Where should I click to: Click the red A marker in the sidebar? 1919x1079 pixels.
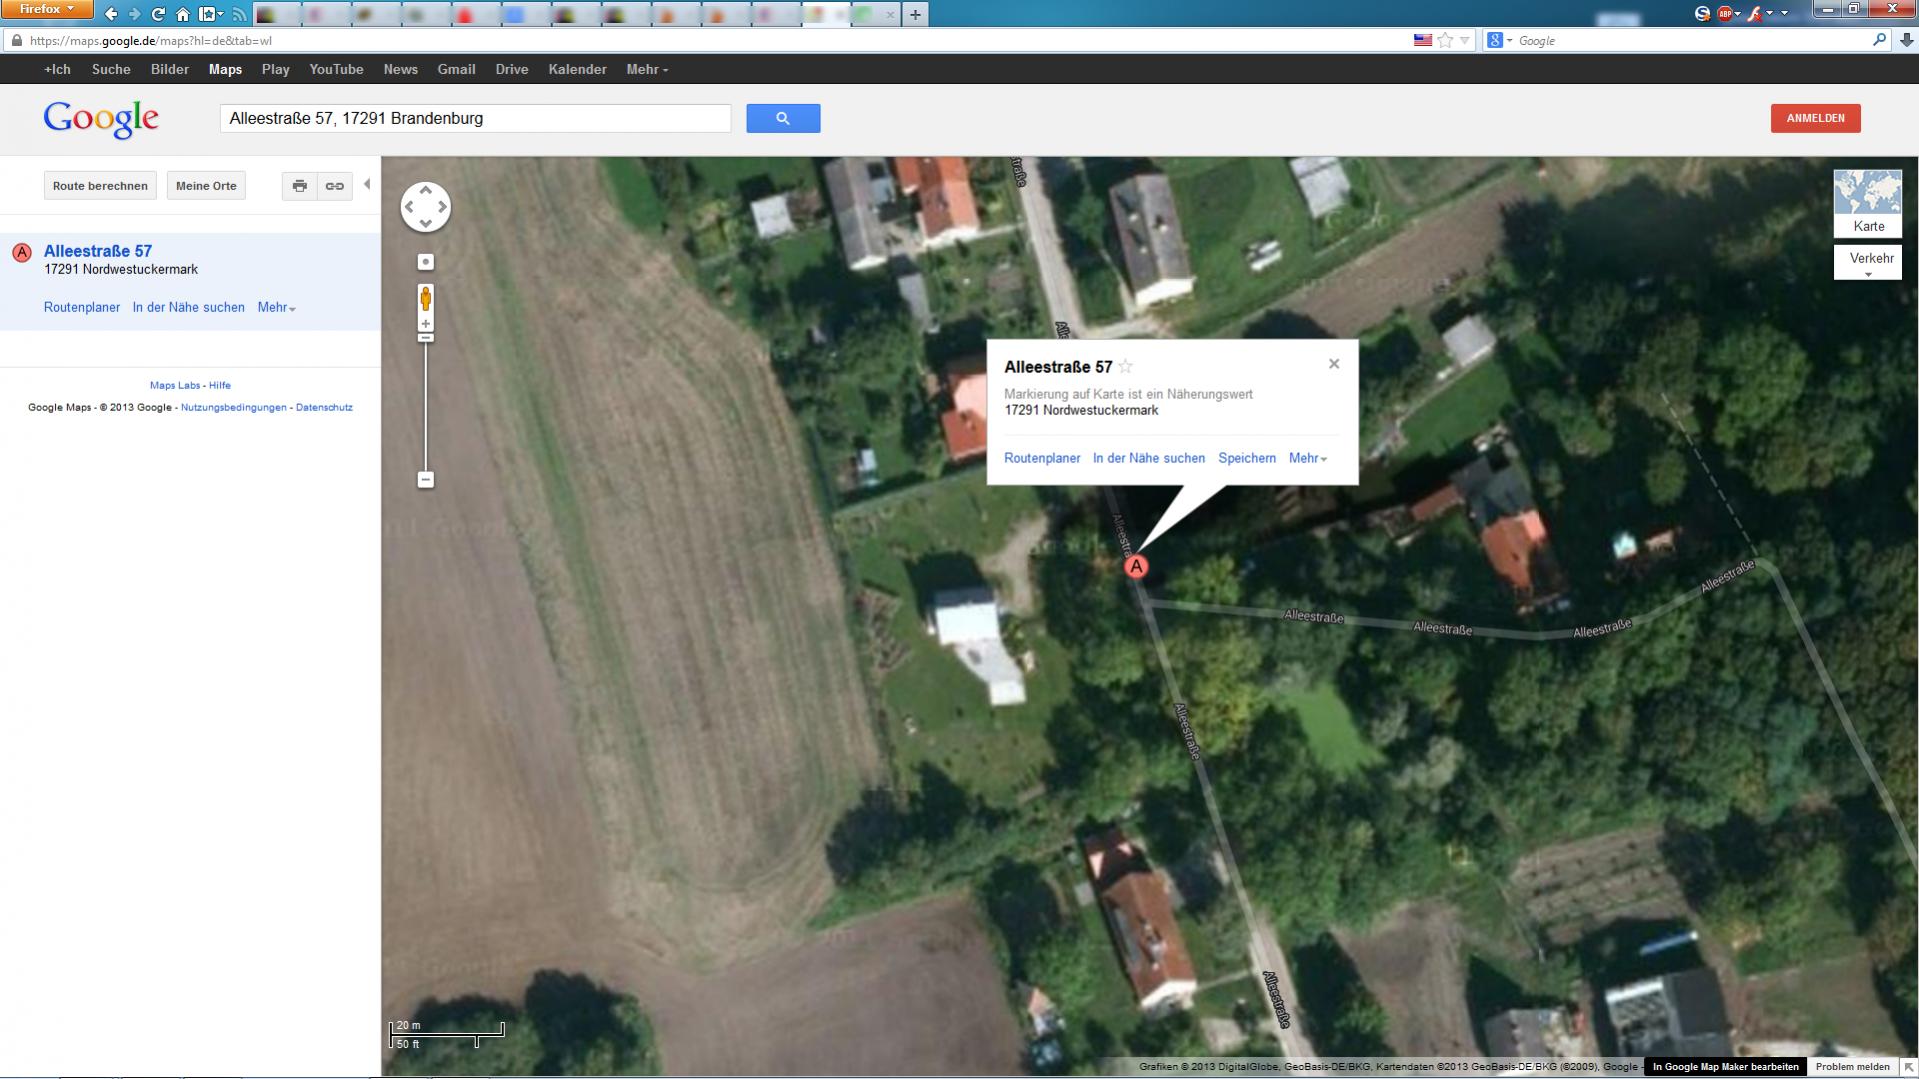point(22,253)
